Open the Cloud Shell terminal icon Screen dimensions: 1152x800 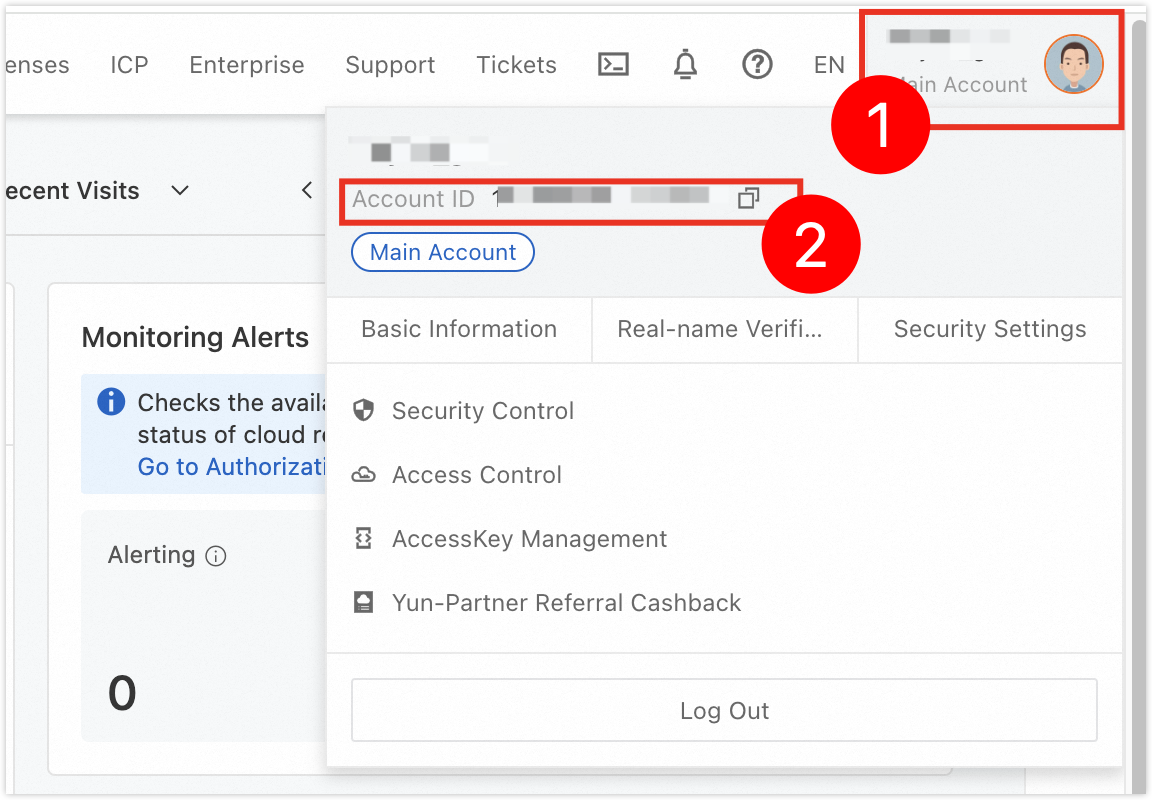tap(613, 65)
